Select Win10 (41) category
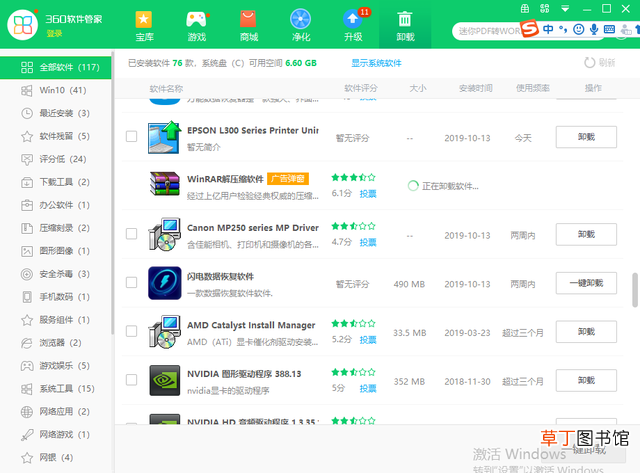The height and width of the screenshot is (473, 640). coord(56,90)
